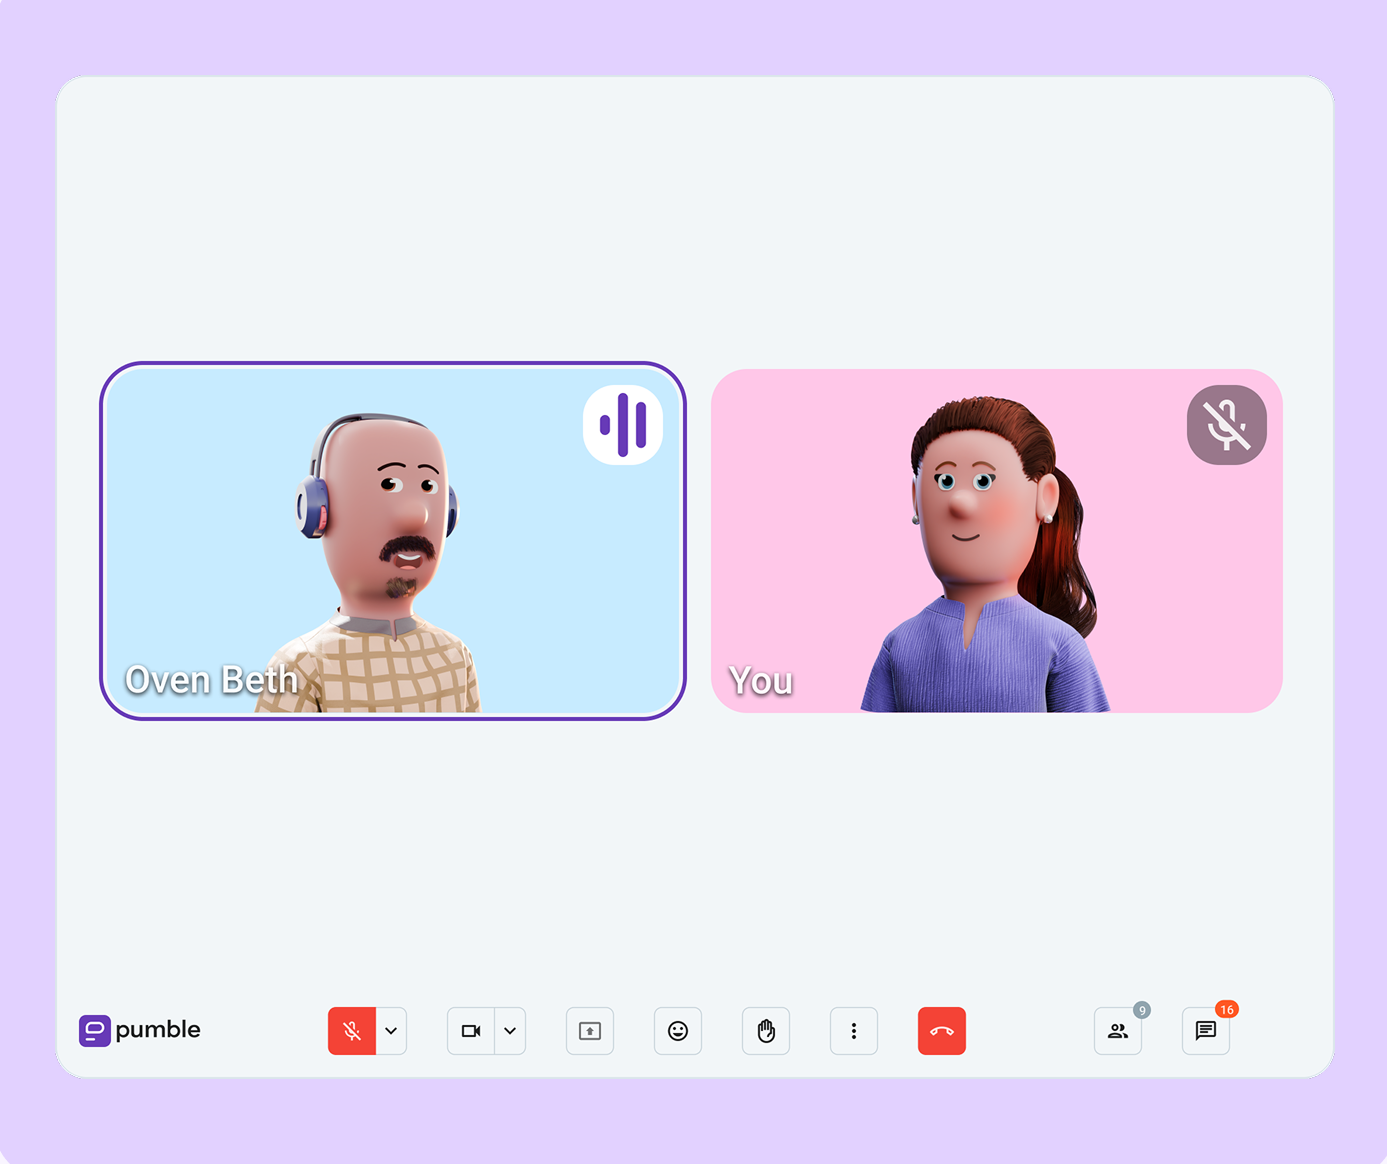The width and height of the screenshot is (1387, 1164).
Task: Click the speaking indicator on Oven Beth's tile
Action: [x=624, y=424]
